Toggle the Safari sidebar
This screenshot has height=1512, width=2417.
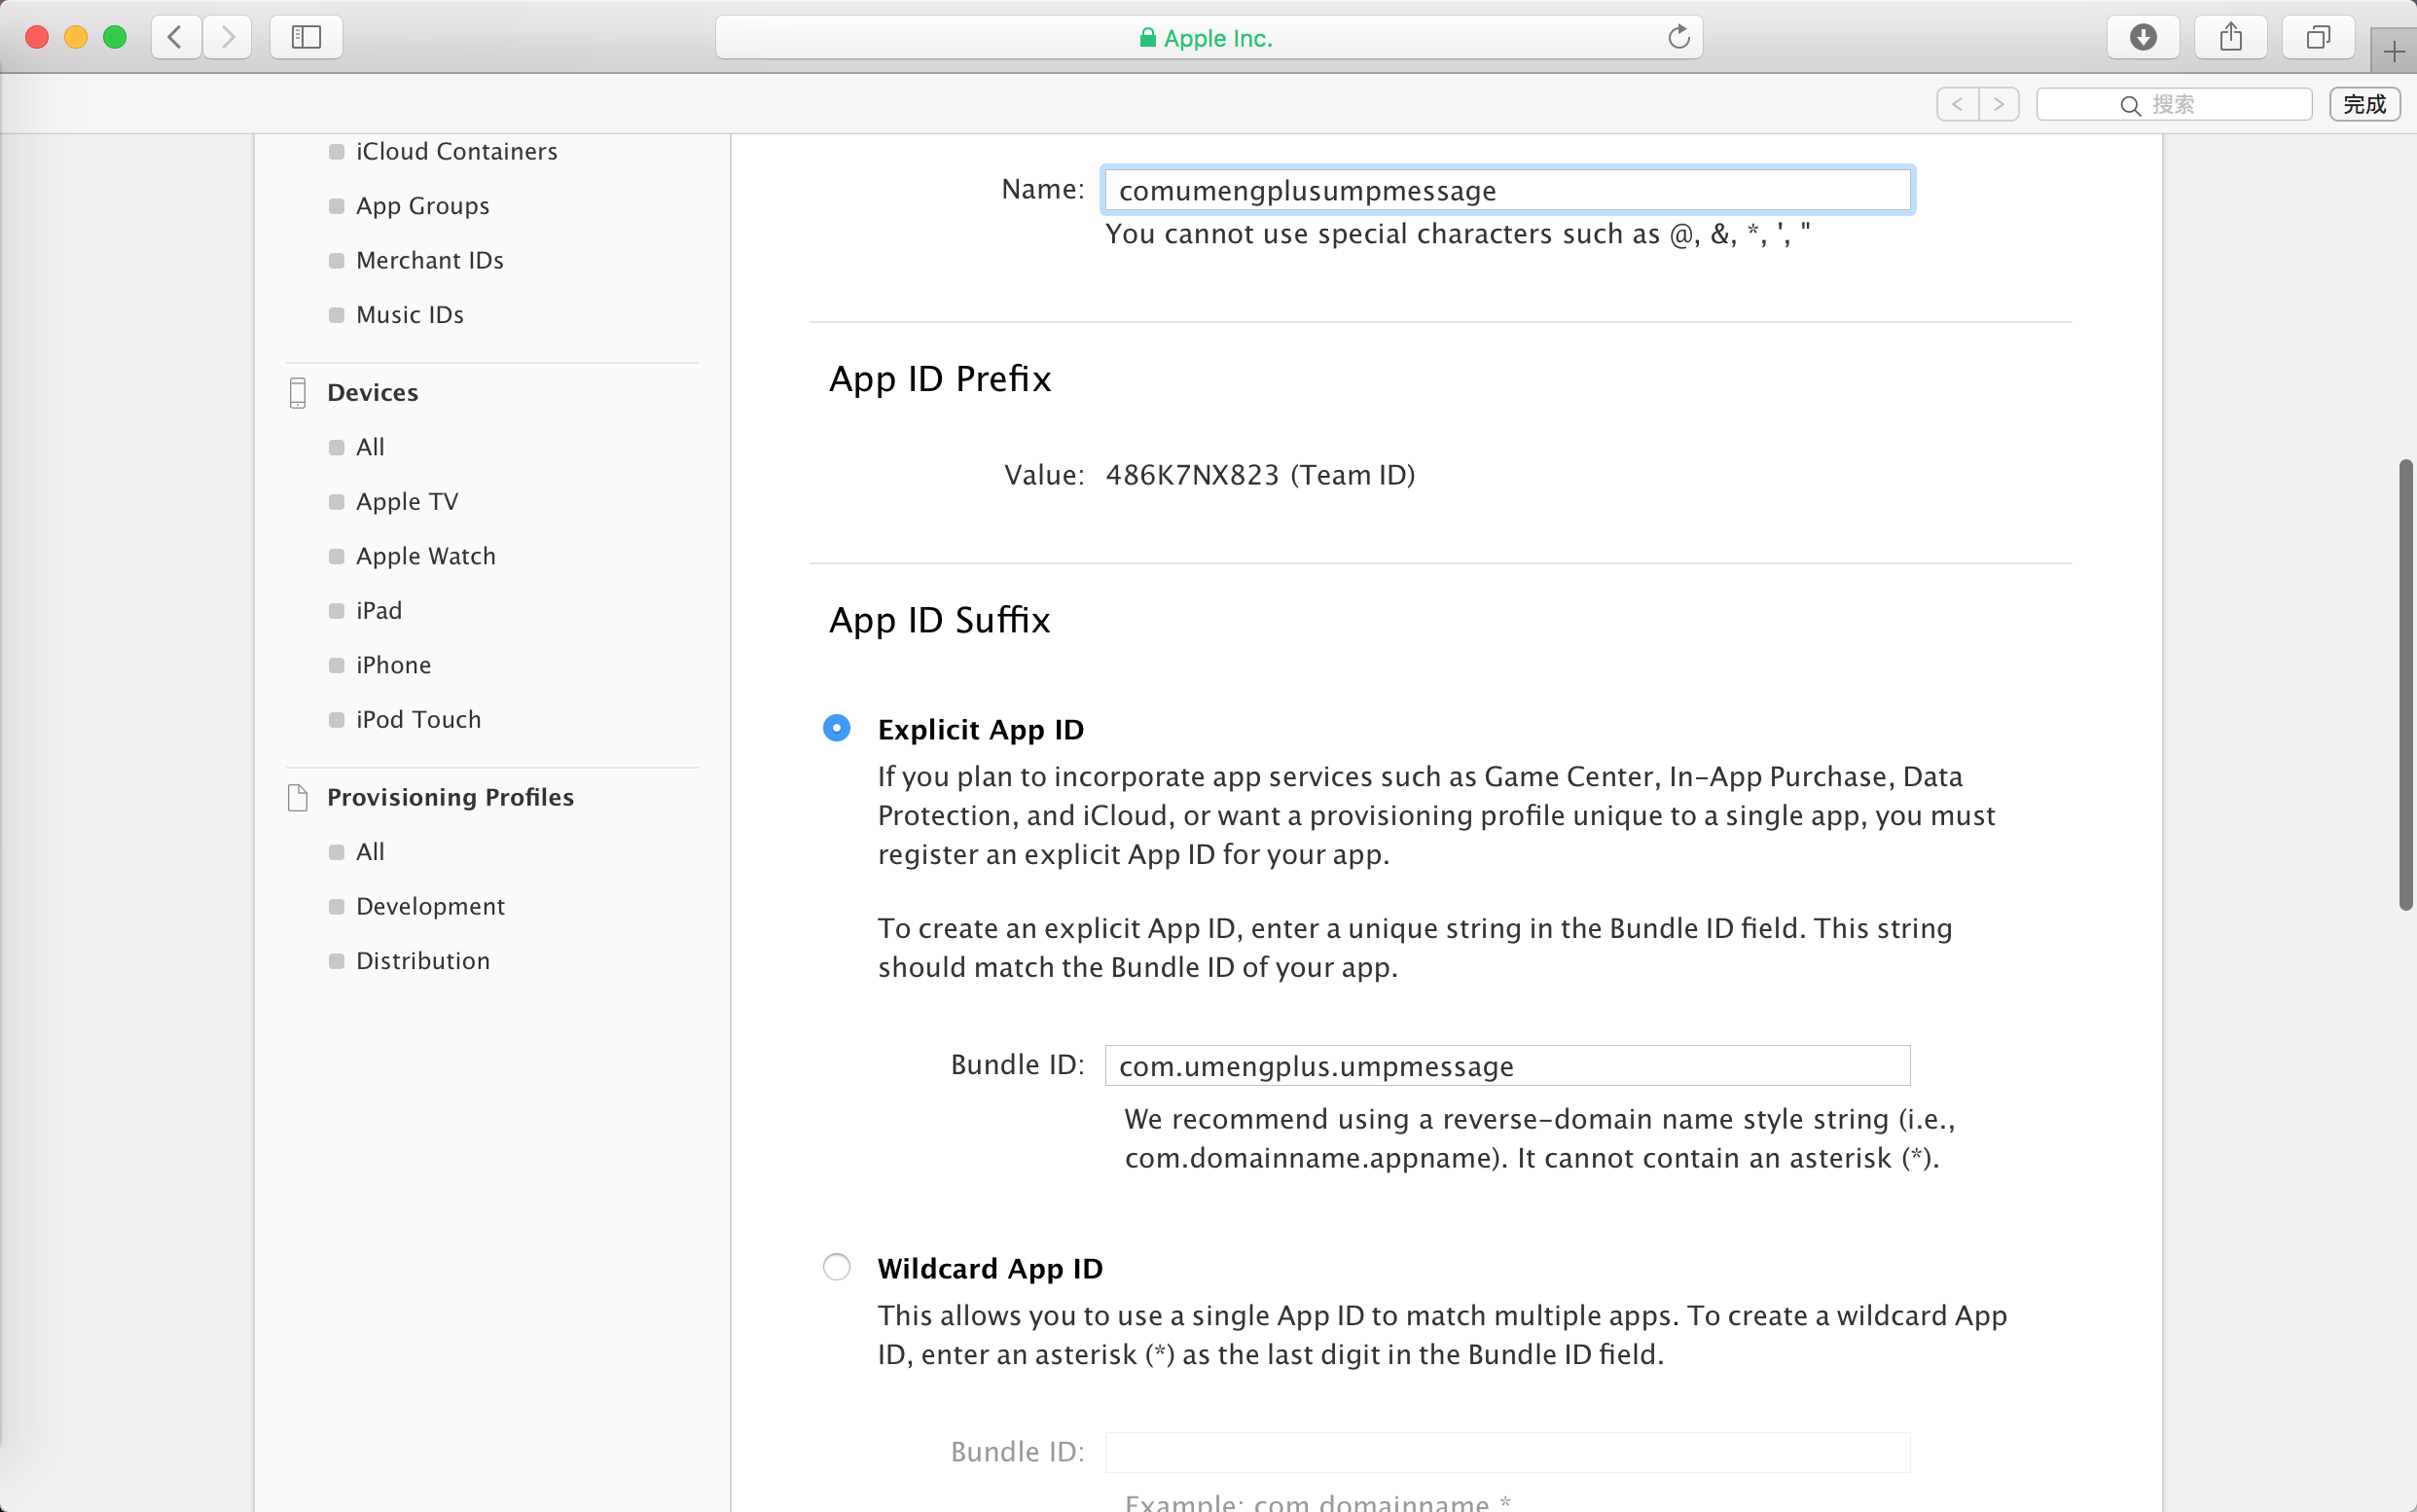click(x=306, y=38)
